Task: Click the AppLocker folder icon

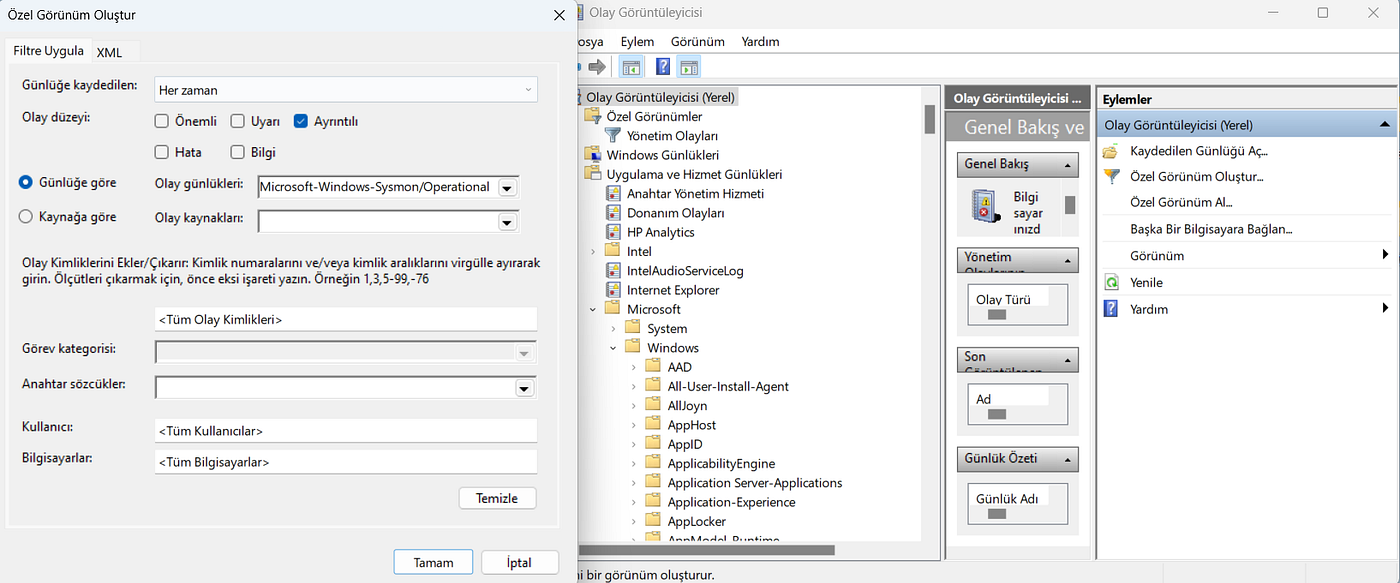Action: click(653, 521)
